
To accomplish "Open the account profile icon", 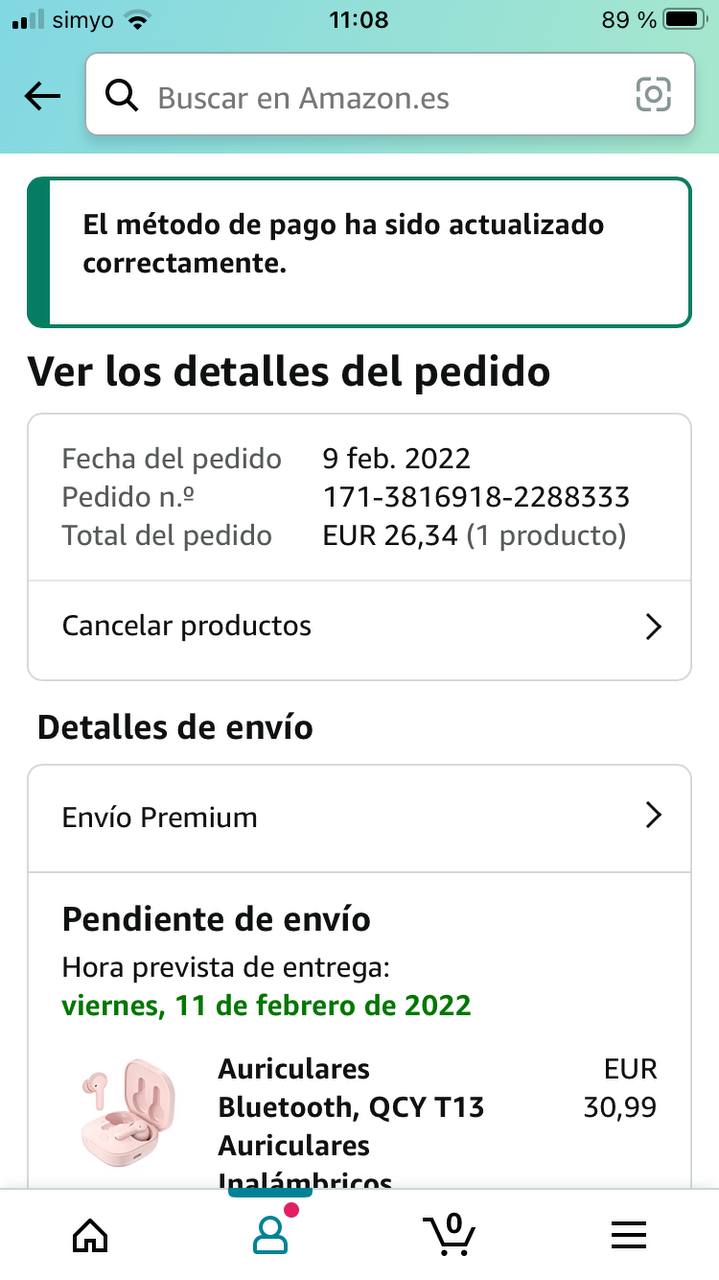I will (x=270, y=1235).
